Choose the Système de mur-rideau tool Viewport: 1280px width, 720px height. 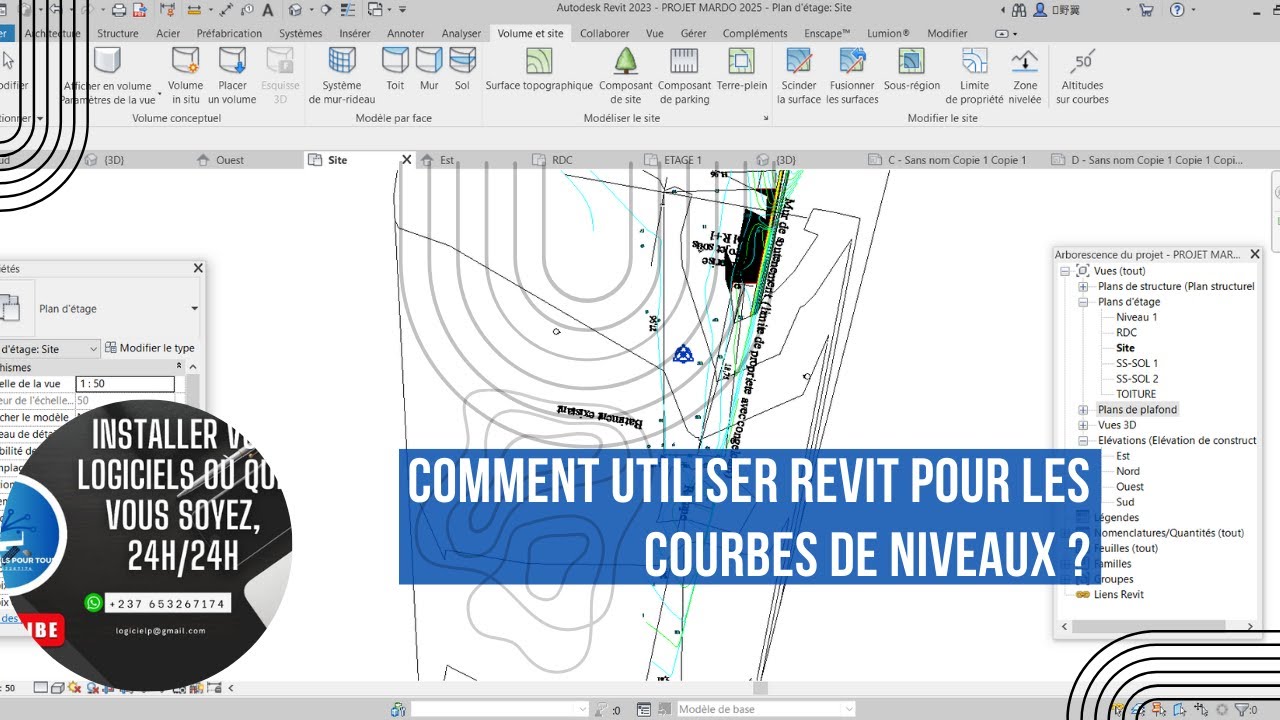342,76
